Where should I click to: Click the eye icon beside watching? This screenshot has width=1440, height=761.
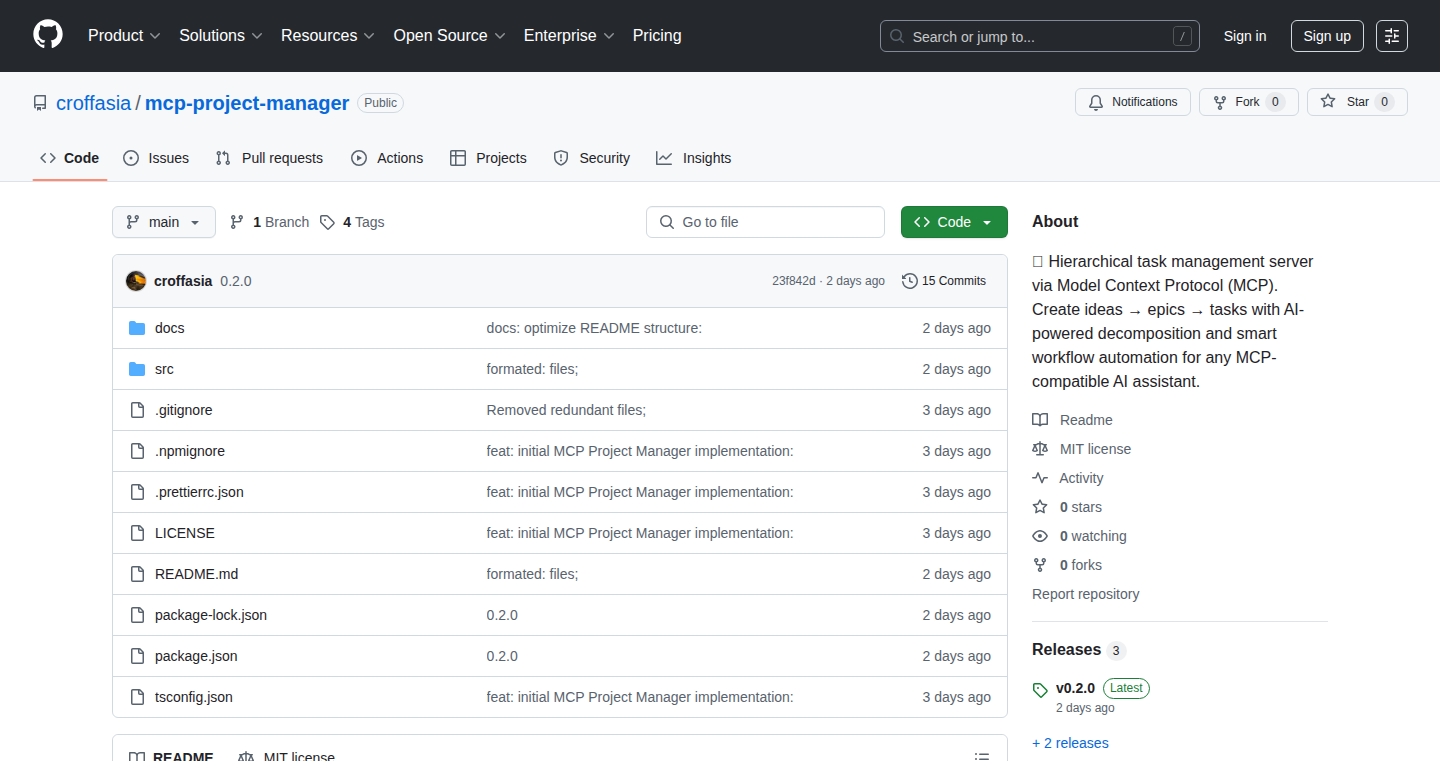(x=1040, y=536)
